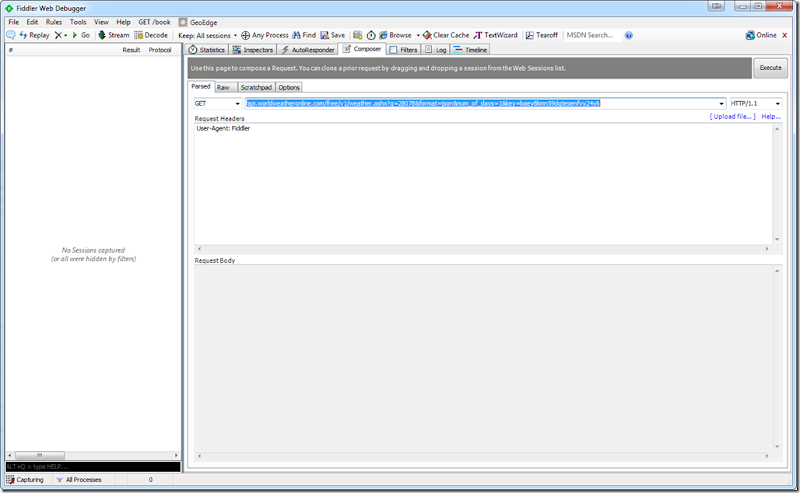Screen dimensions: 800x493
Task: Open the File menu
Action: point(13,22)
